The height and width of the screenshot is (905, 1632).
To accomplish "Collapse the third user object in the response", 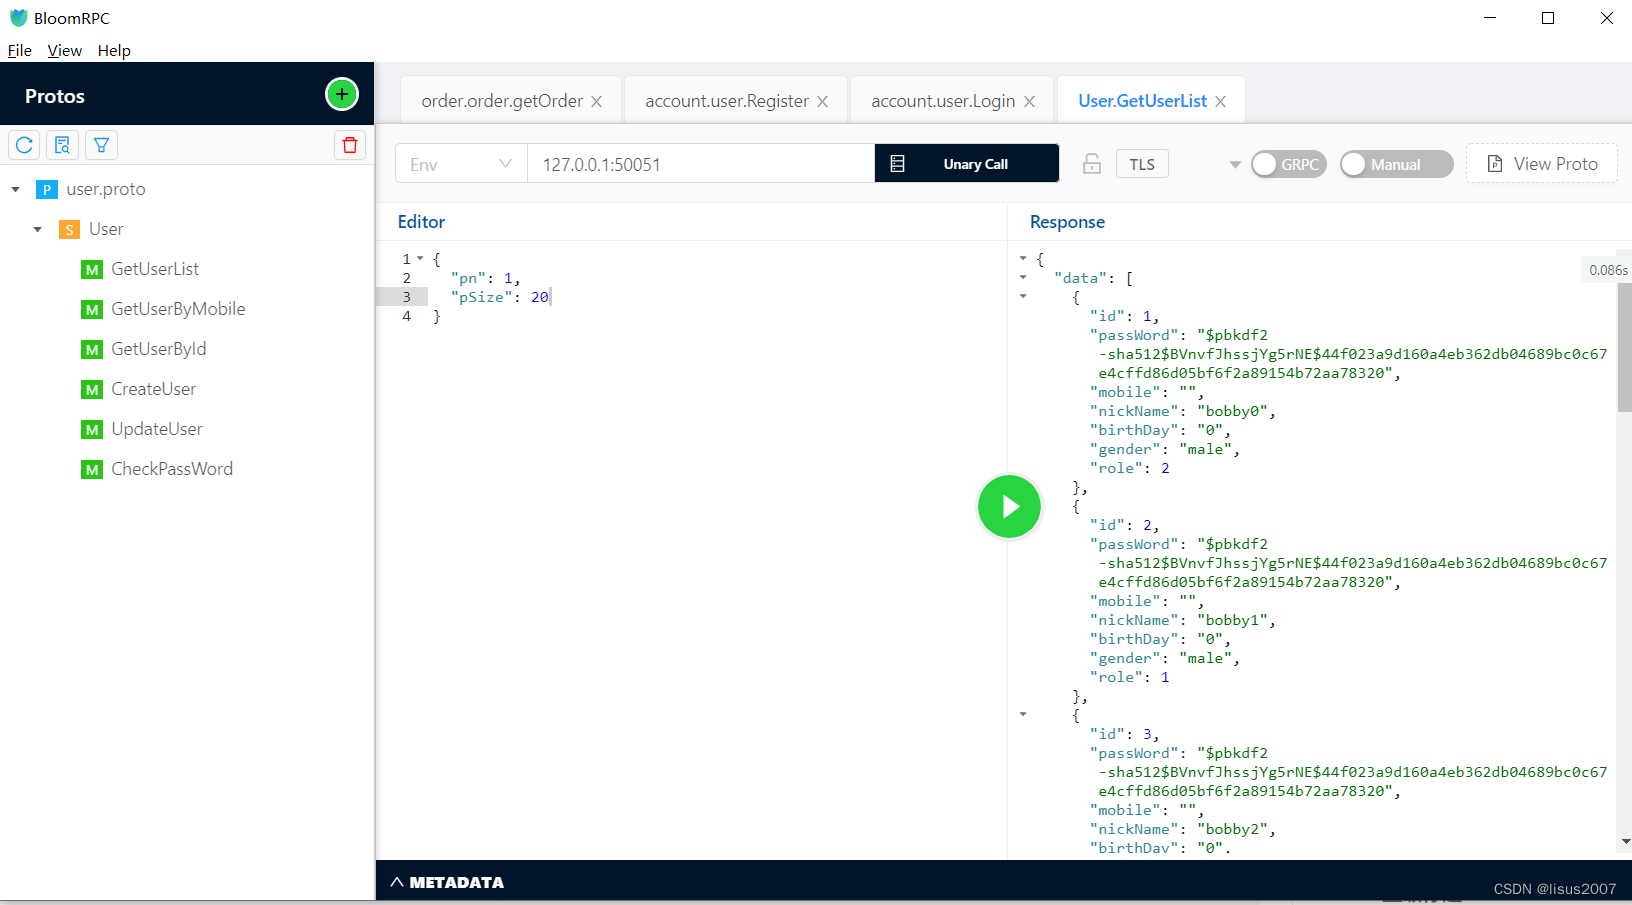I will click(1023, 715).
